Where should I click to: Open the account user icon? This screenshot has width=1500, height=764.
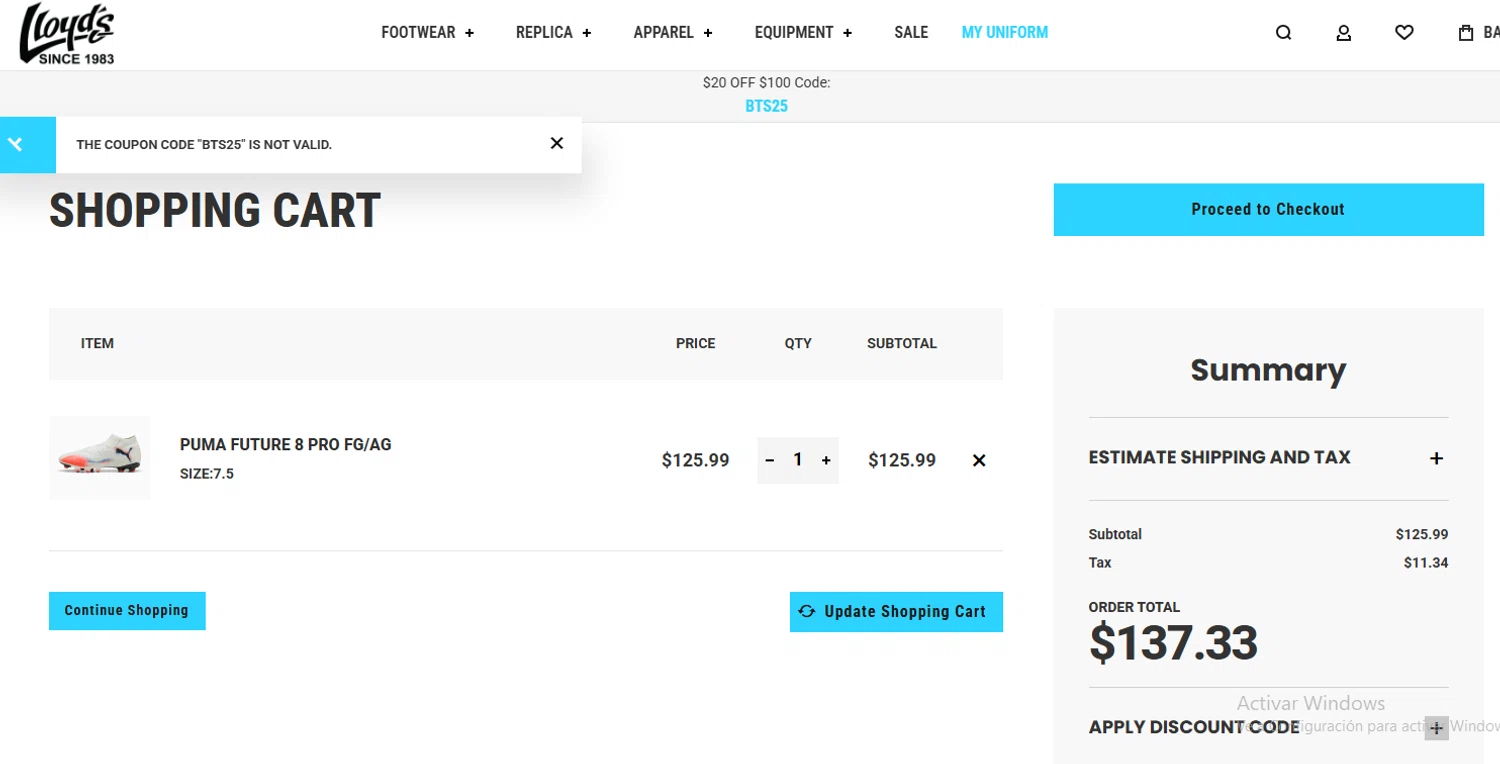pyautogui.click(x=1344, y=33)
